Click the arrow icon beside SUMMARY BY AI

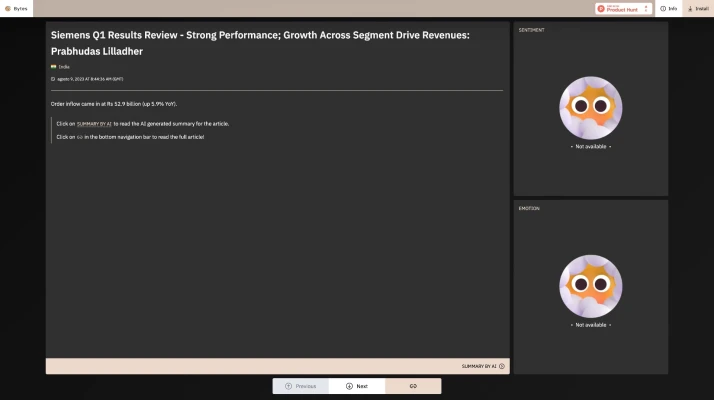click(502, 366)
